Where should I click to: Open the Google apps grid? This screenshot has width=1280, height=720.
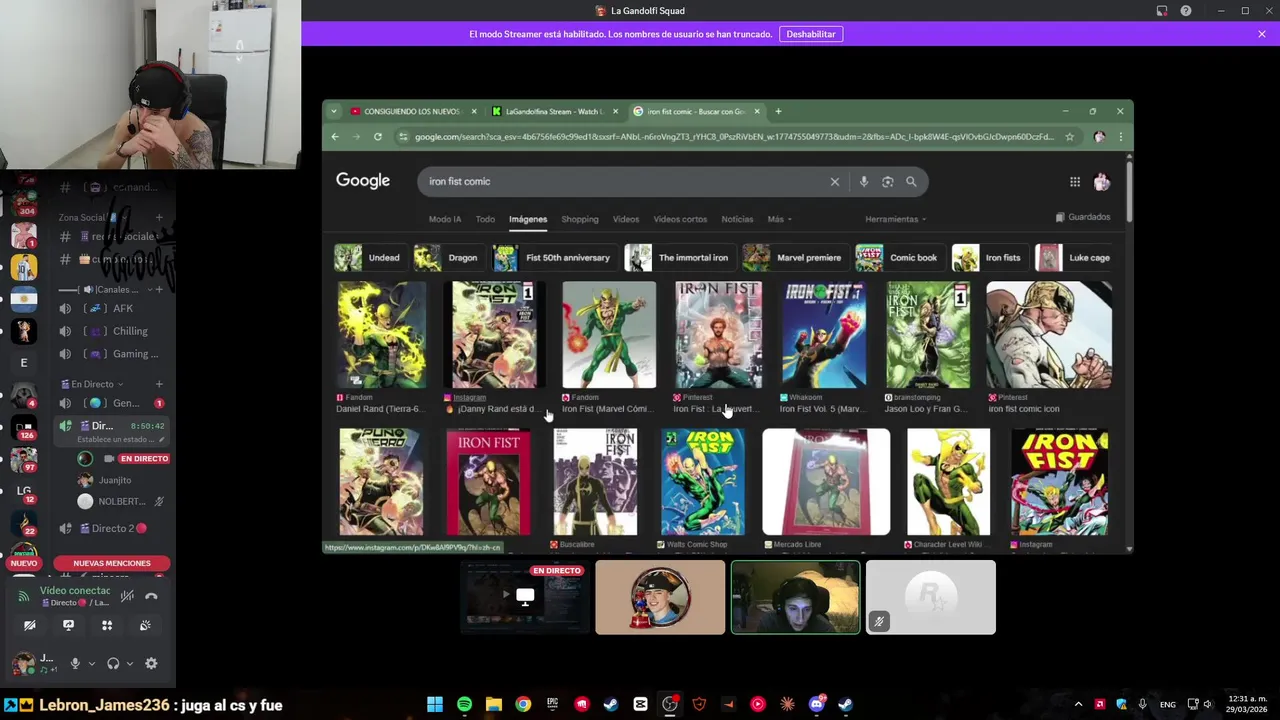click(1075, 182)
